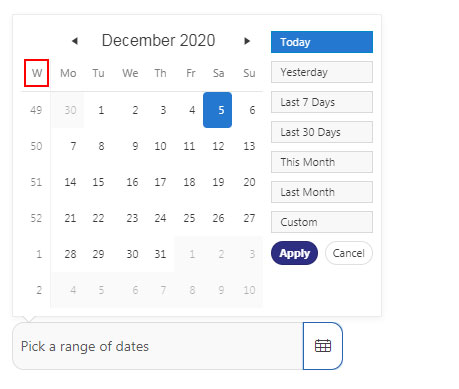The height and width of the screenshot is (389, 459).
Task: Select highlighted date 5 December
Action: tap(217, 110)
